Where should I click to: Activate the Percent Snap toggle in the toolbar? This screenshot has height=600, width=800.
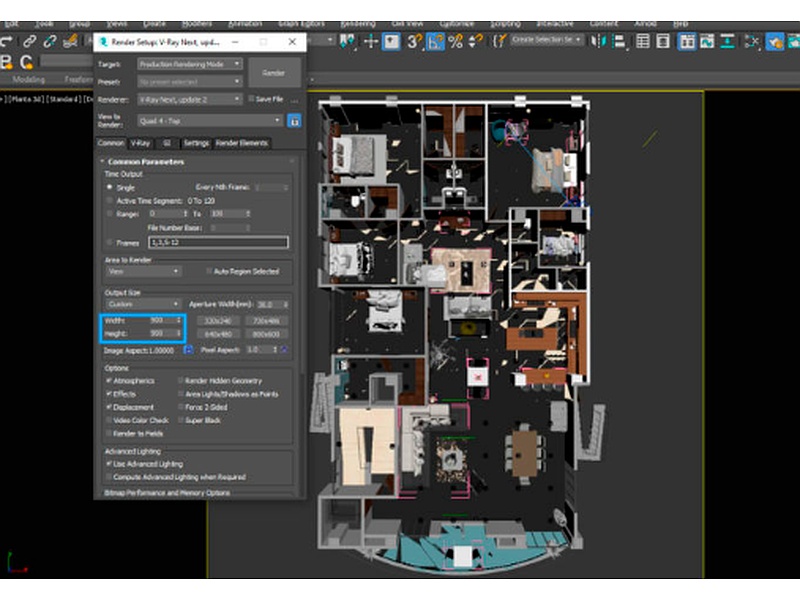(x=456, y=41)
